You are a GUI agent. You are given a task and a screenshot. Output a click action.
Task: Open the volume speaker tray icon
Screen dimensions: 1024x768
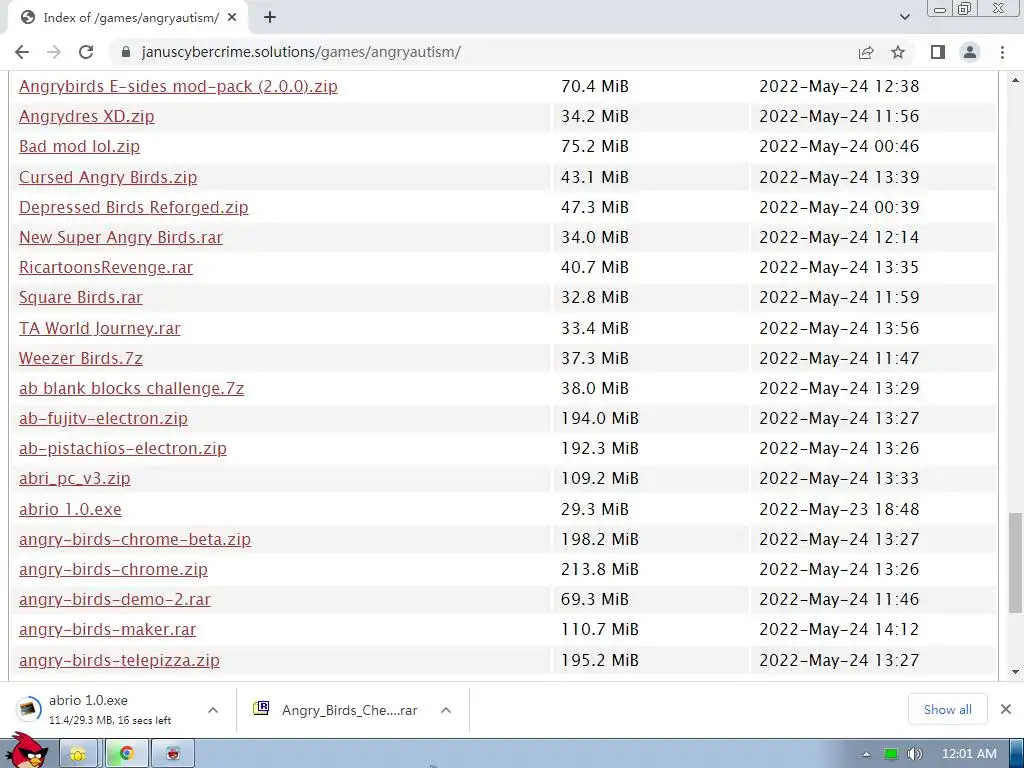(x=915, y=754)
